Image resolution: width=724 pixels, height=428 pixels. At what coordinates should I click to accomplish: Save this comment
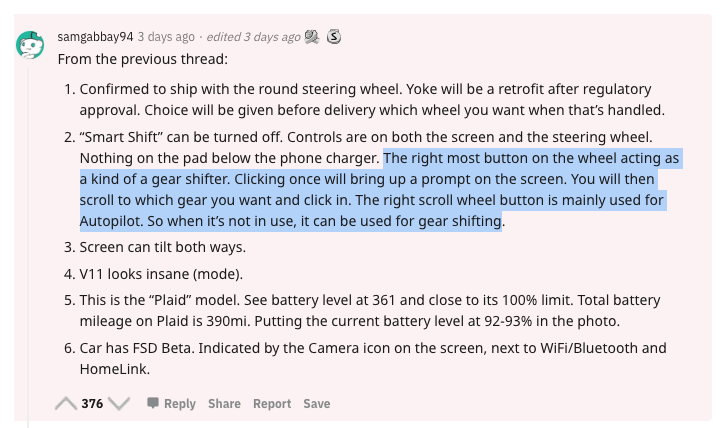(x=317, y=404)
